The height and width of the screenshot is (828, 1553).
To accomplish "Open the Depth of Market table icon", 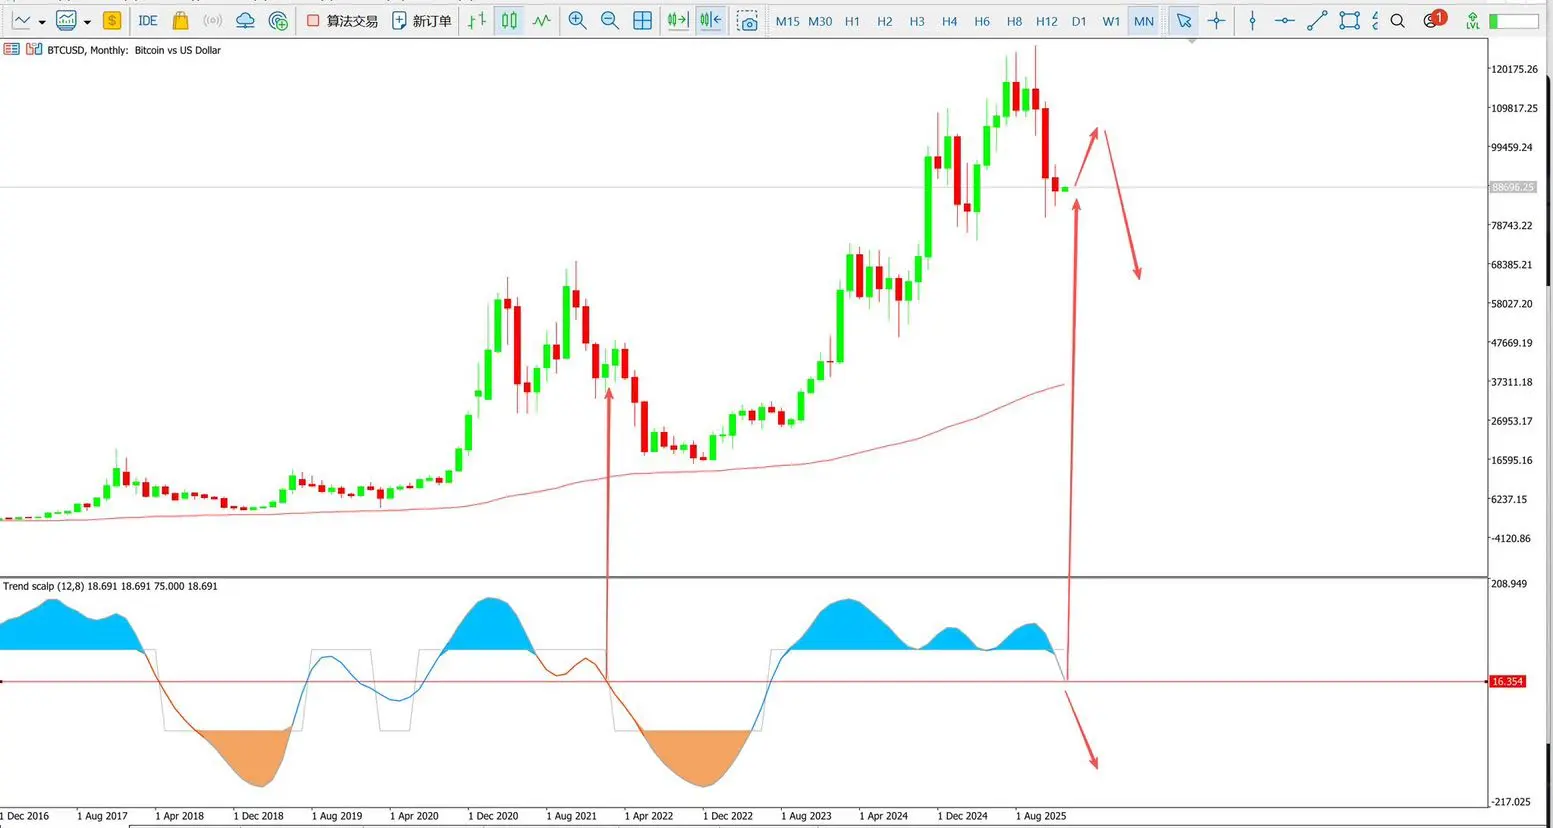I will [x=12, y=49].
